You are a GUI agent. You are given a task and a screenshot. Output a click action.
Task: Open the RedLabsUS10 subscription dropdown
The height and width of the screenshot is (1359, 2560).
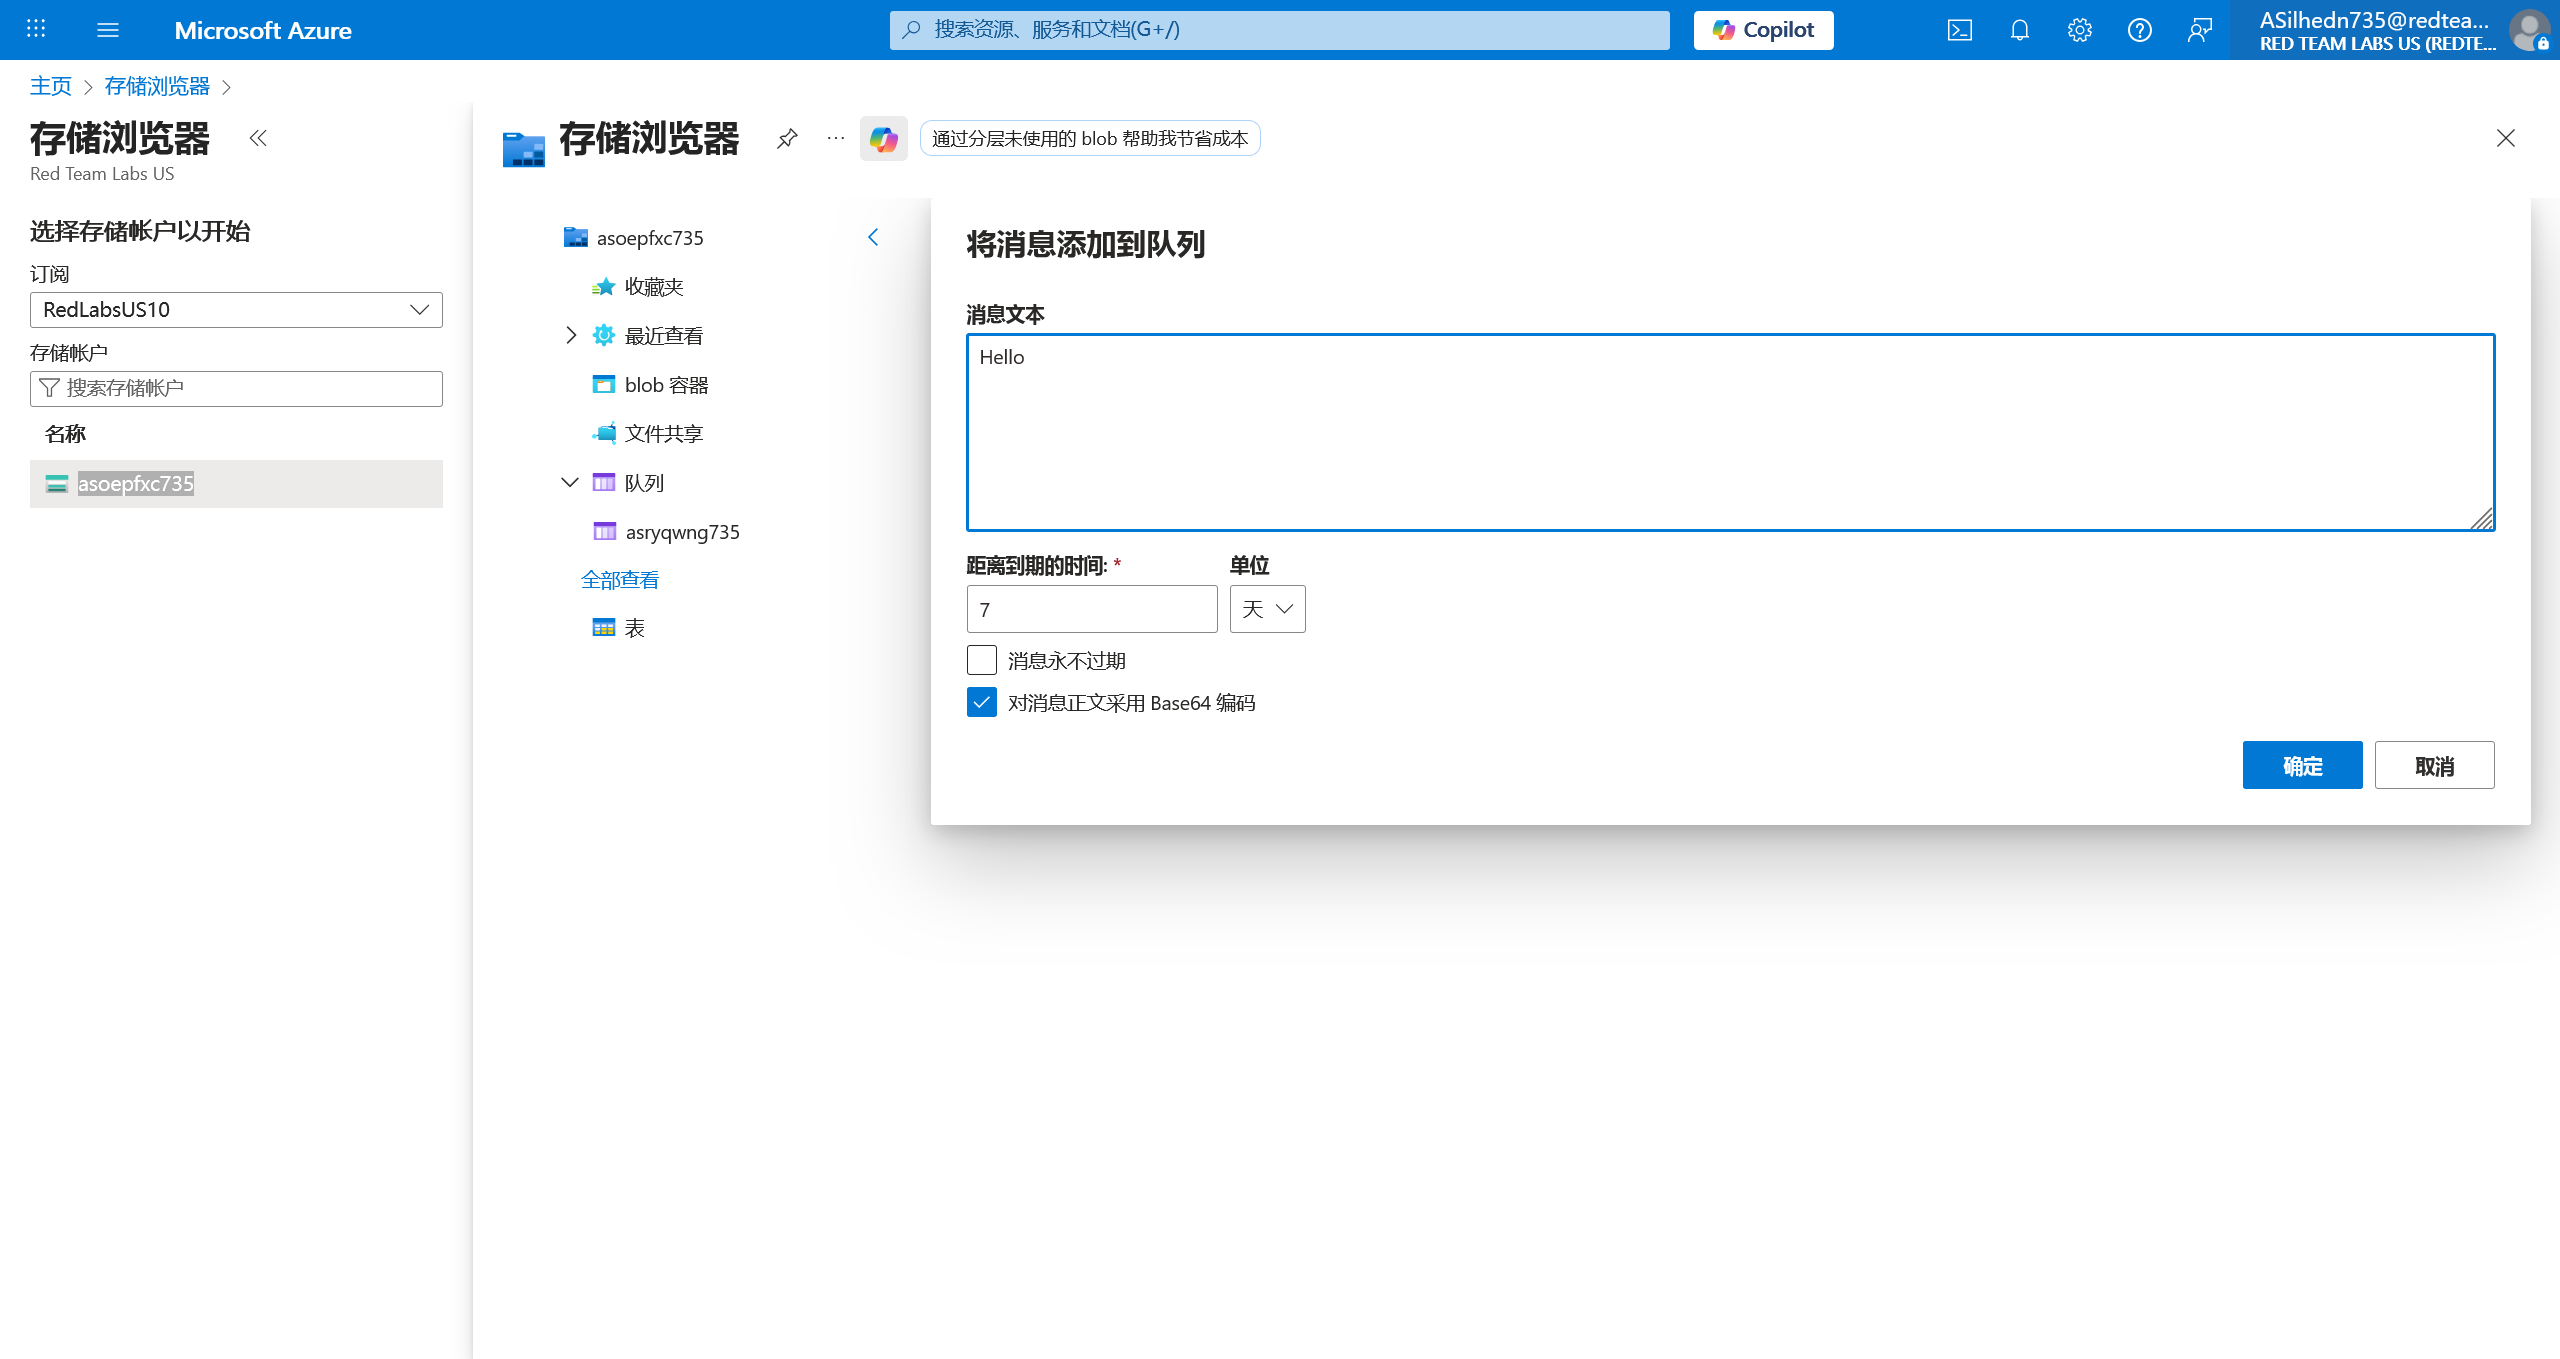click(x=236, y=310)
